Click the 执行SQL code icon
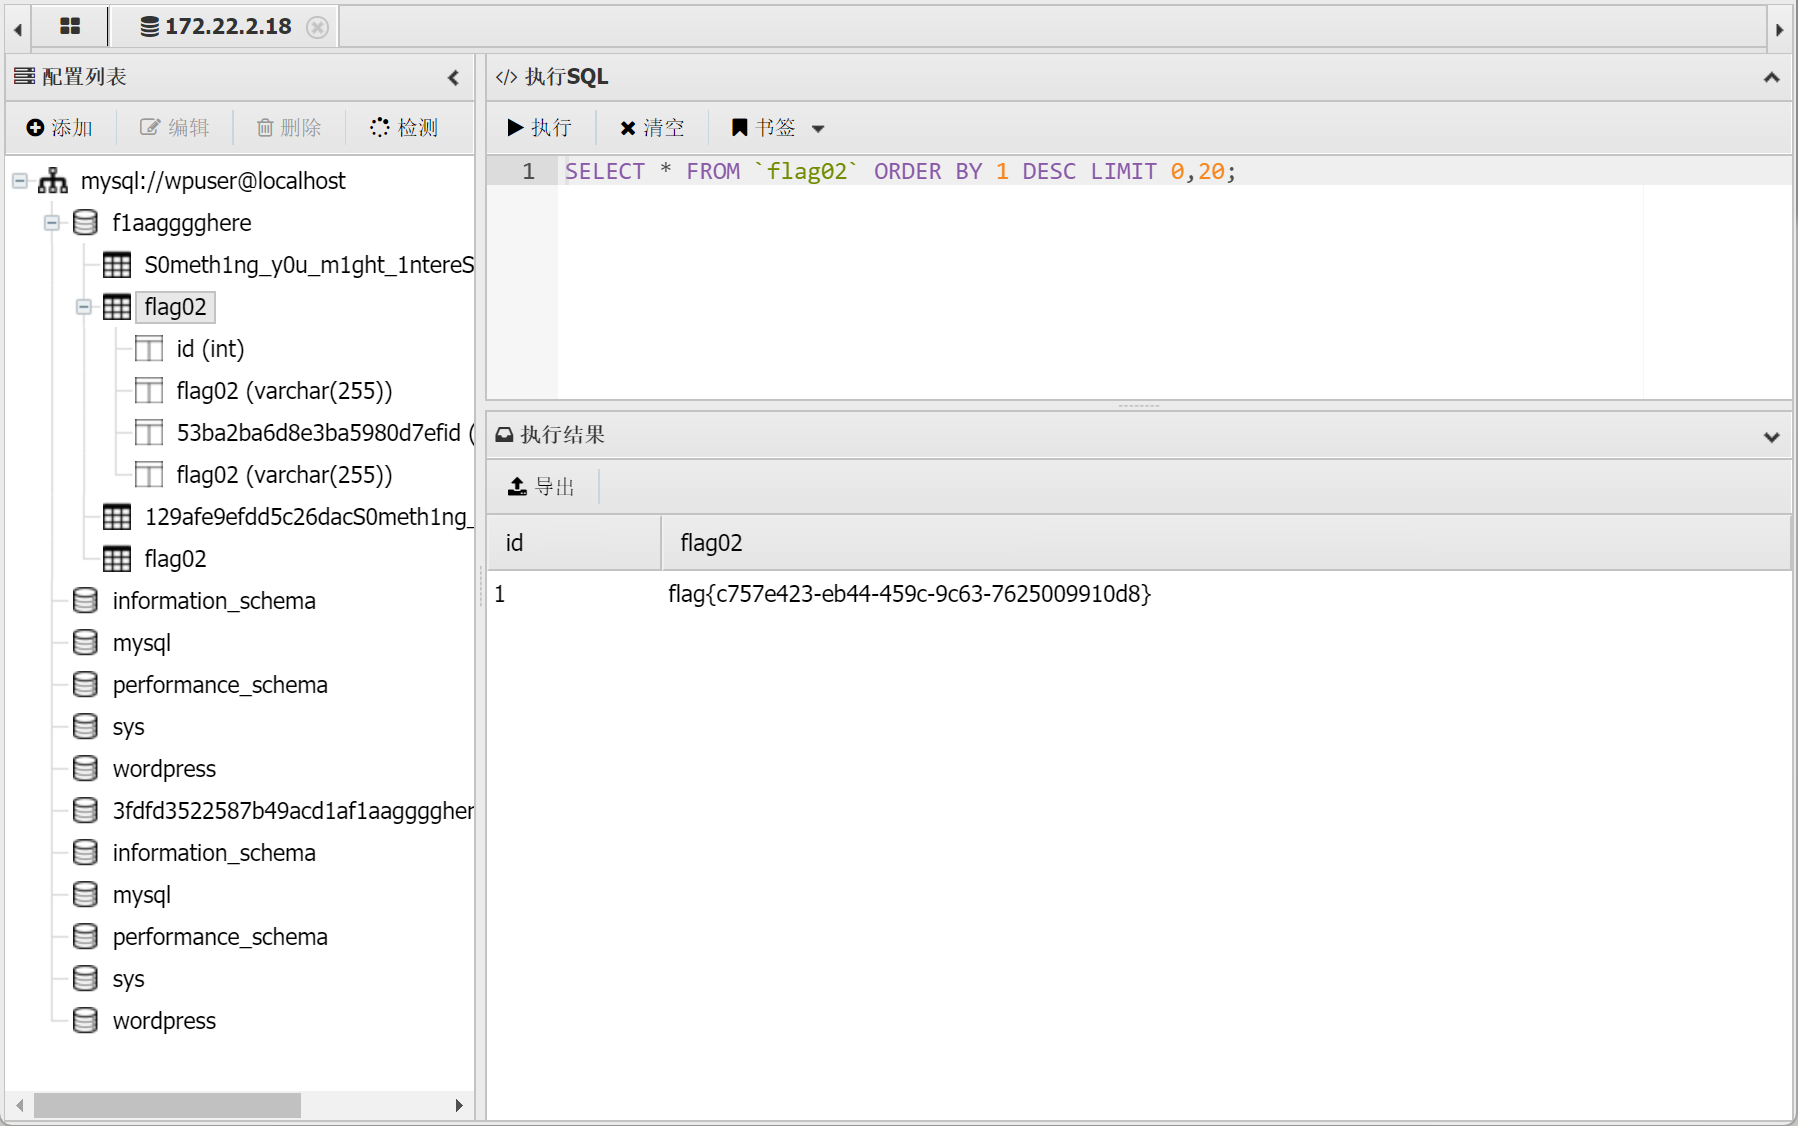Screen dimensions: 1798x1126 click(x=506, y=77)
